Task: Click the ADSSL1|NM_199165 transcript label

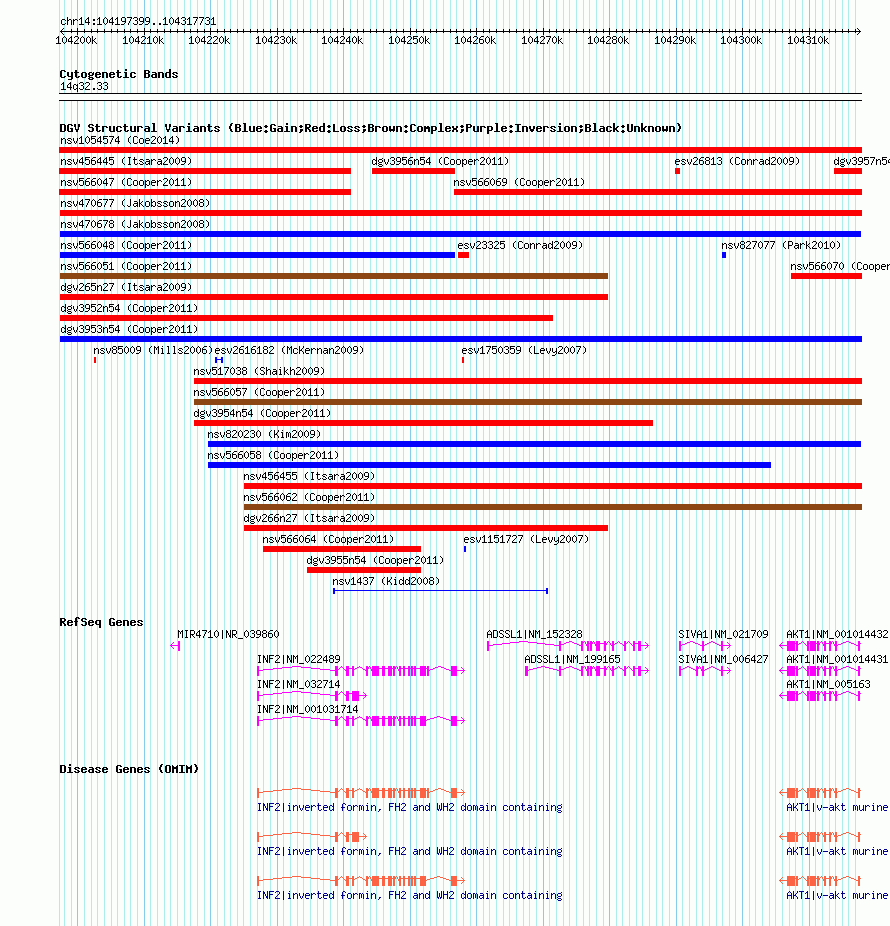Action: pos(572,659)
